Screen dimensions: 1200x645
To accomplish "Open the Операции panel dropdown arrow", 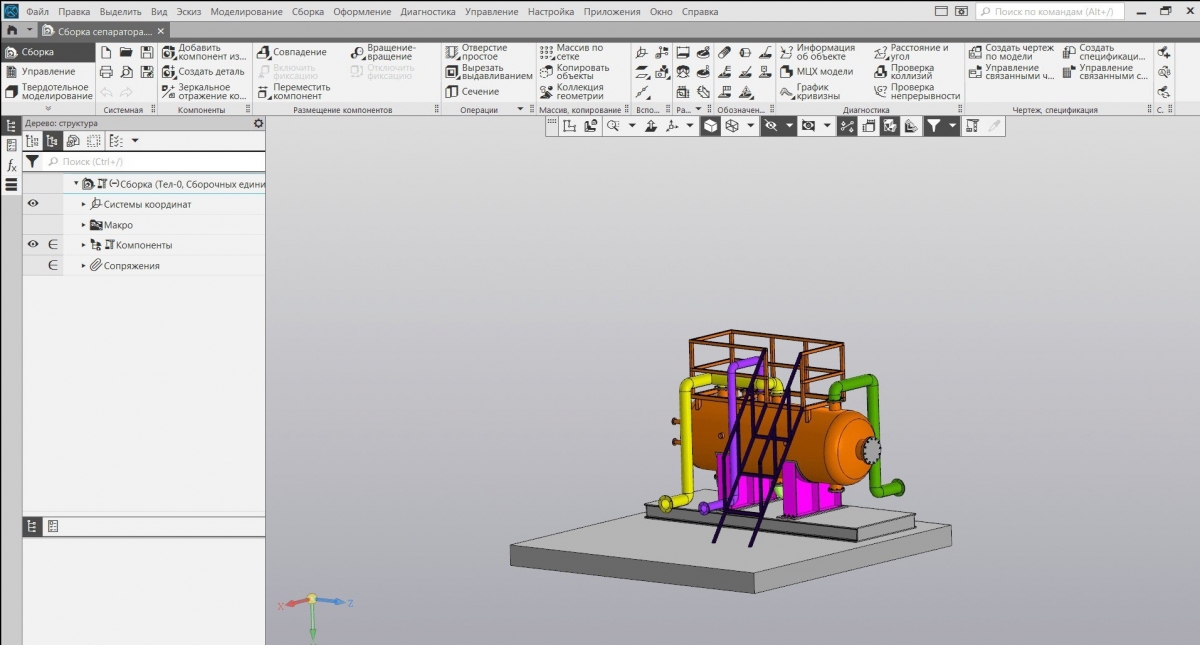I will [520, 110].
